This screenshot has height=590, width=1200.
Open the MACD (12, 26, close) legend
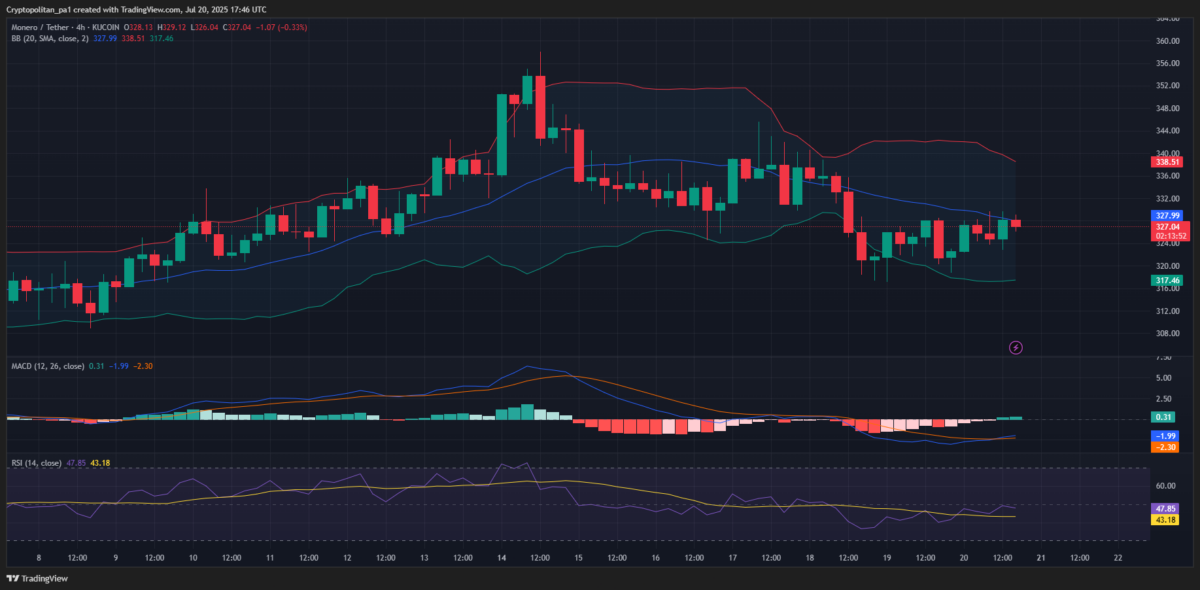click(47, 366)
